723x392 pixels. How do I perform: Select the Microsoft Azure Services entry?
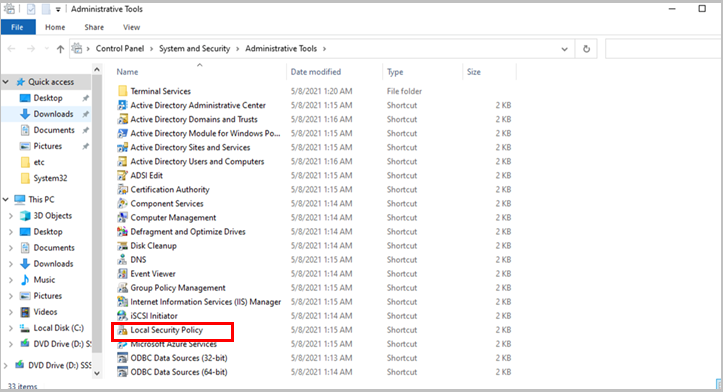click(x=173, y=344)
